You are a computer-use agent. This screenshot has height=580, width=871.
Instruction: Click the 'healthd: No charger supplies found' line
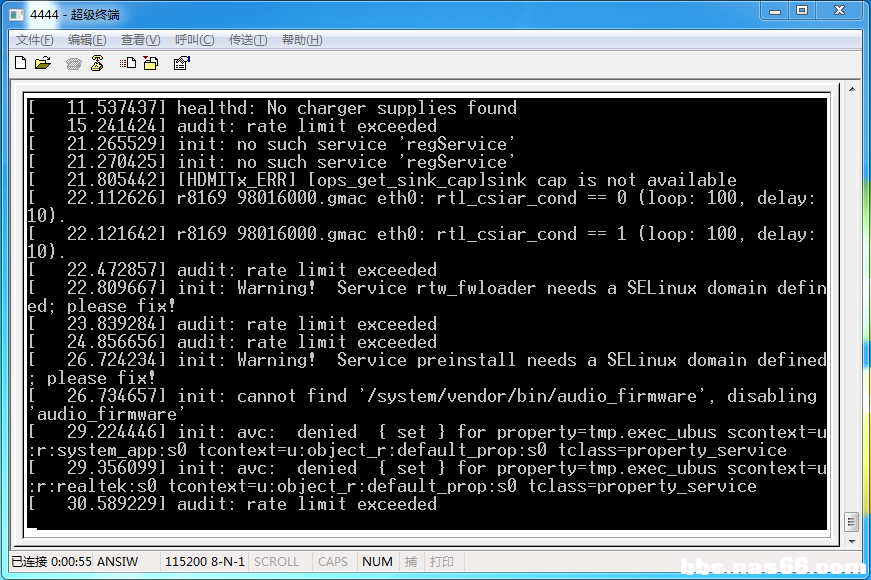click(x=272, y=108)
